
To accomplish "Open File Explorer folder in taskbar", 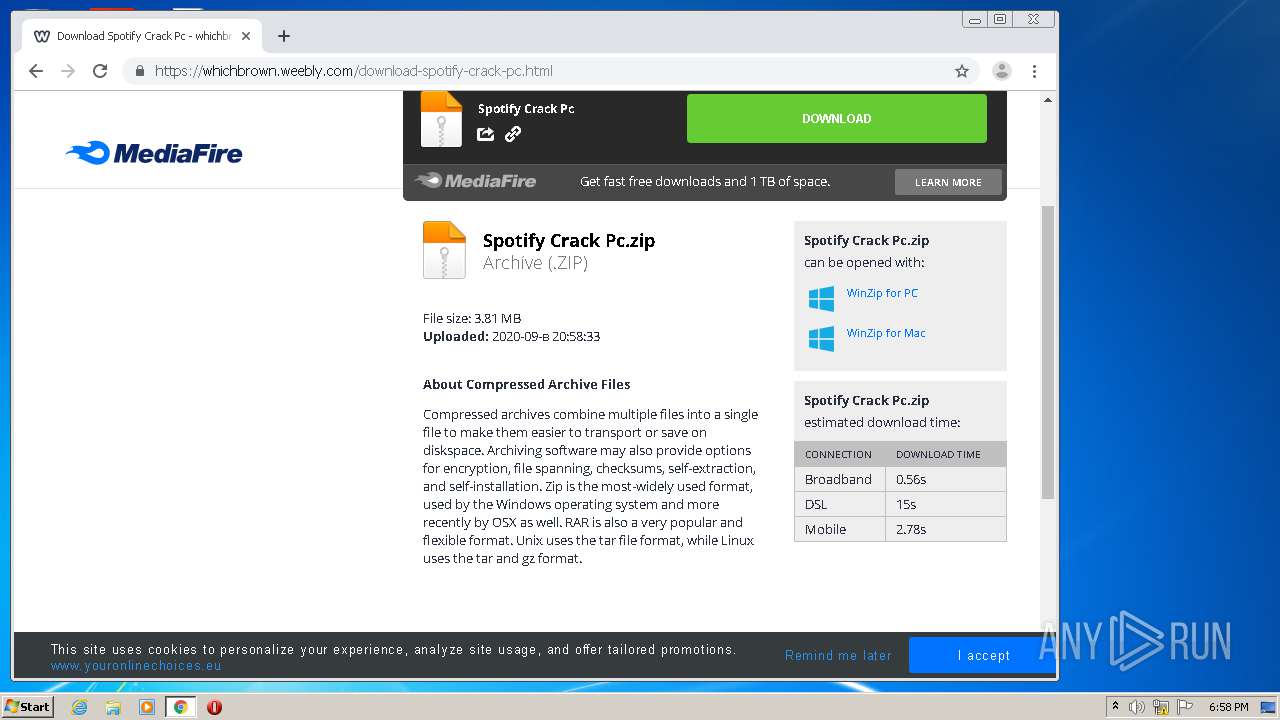I will coord(113,707).
